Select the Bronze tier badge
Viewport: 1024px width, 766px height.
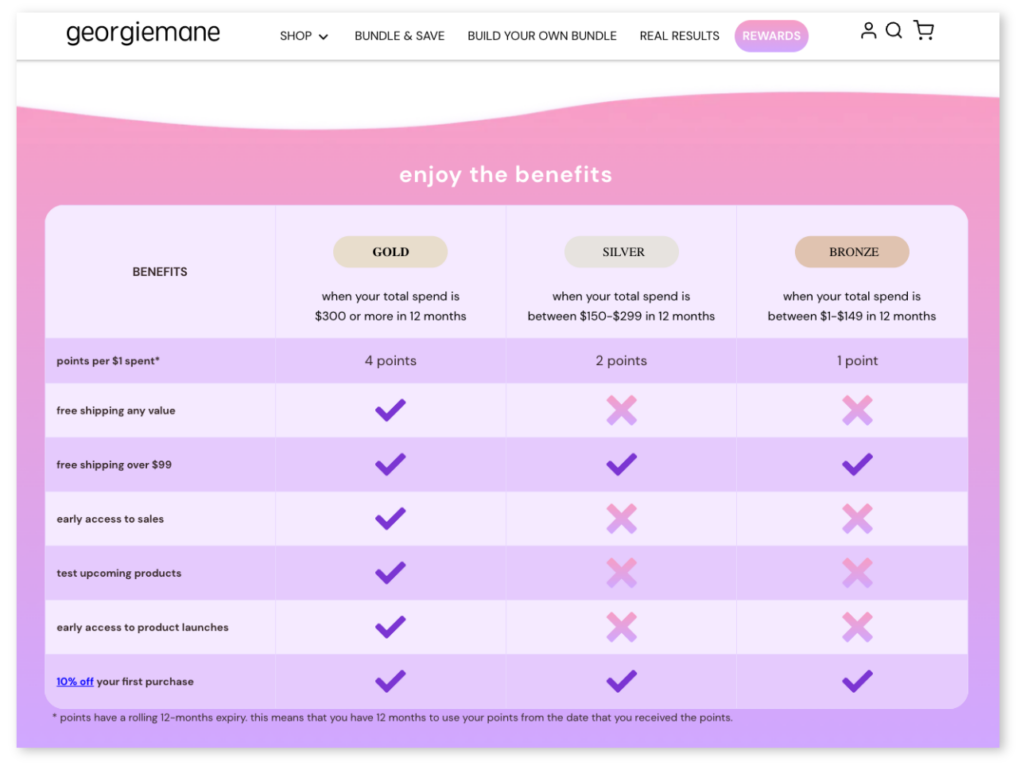pyautogui.click(x=852, y=252)
